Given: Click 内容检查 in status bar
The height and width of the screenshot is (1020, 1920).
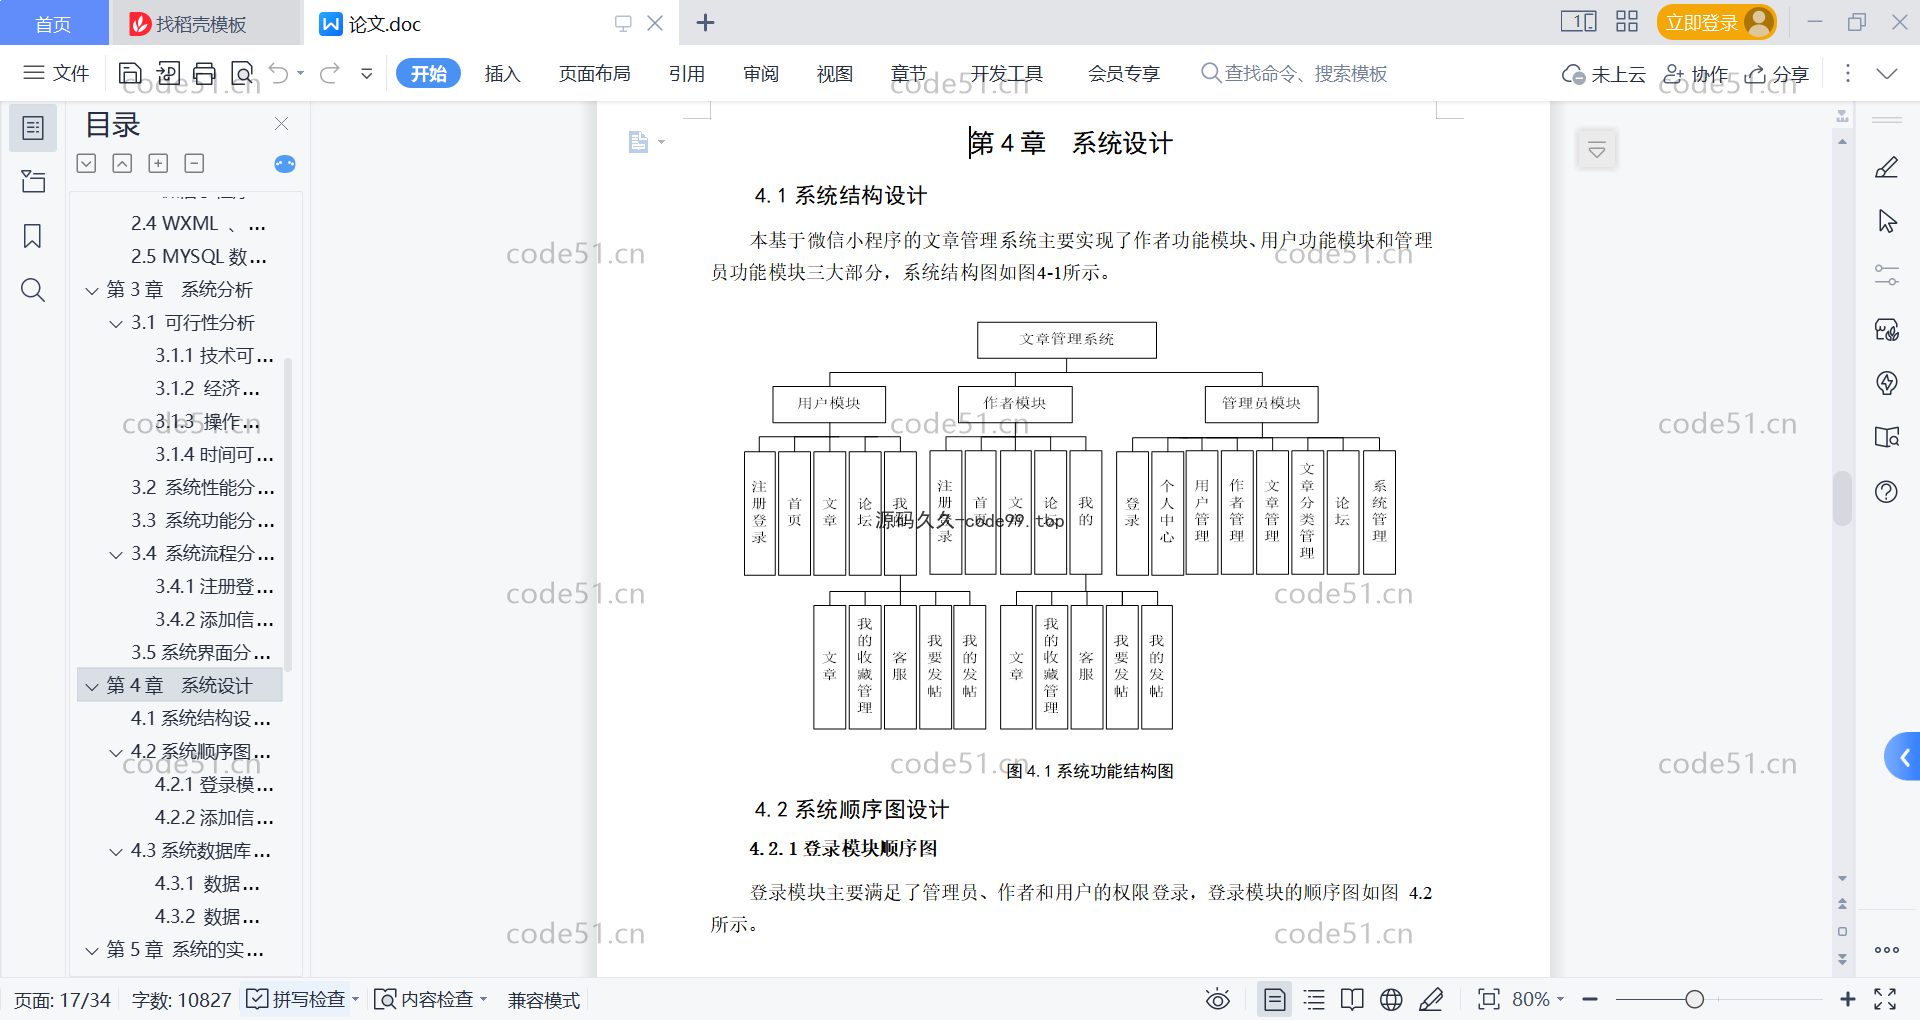Looking at the screenshot, I should coord(430,999).
